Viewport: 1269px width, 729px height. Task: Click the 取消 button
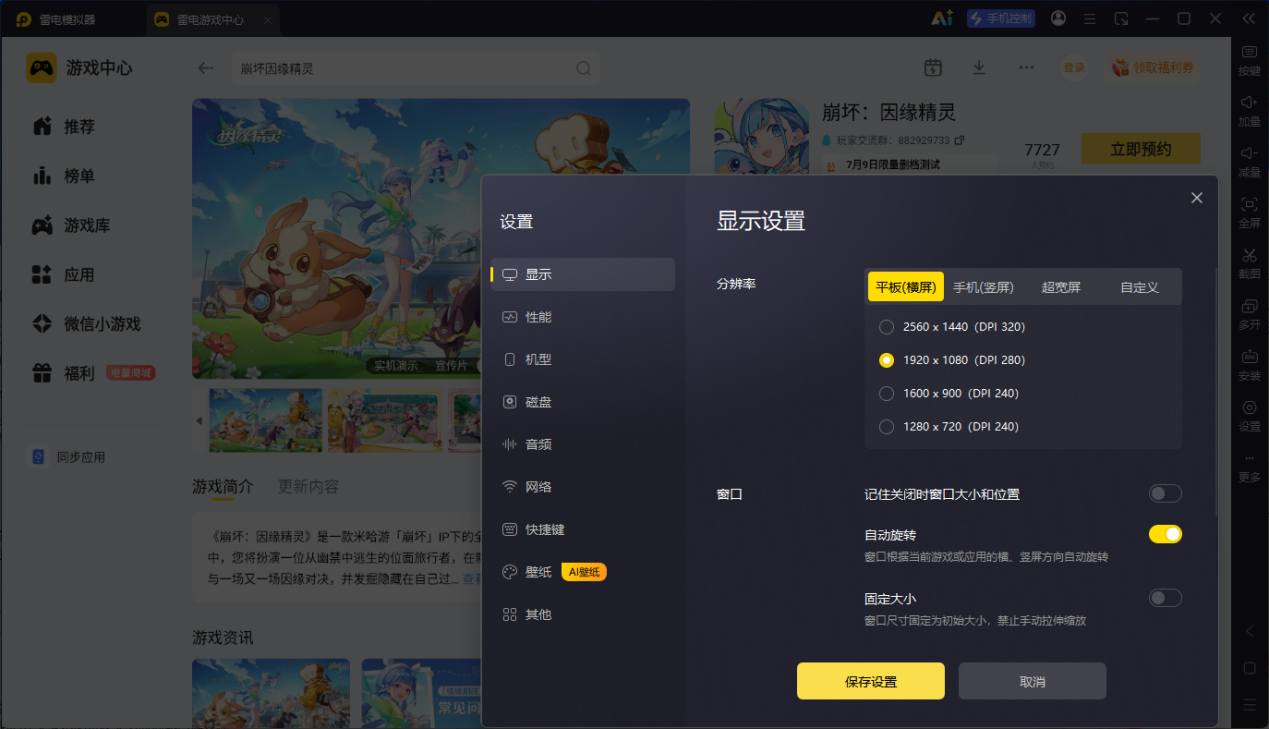[x=1032, y=681]
